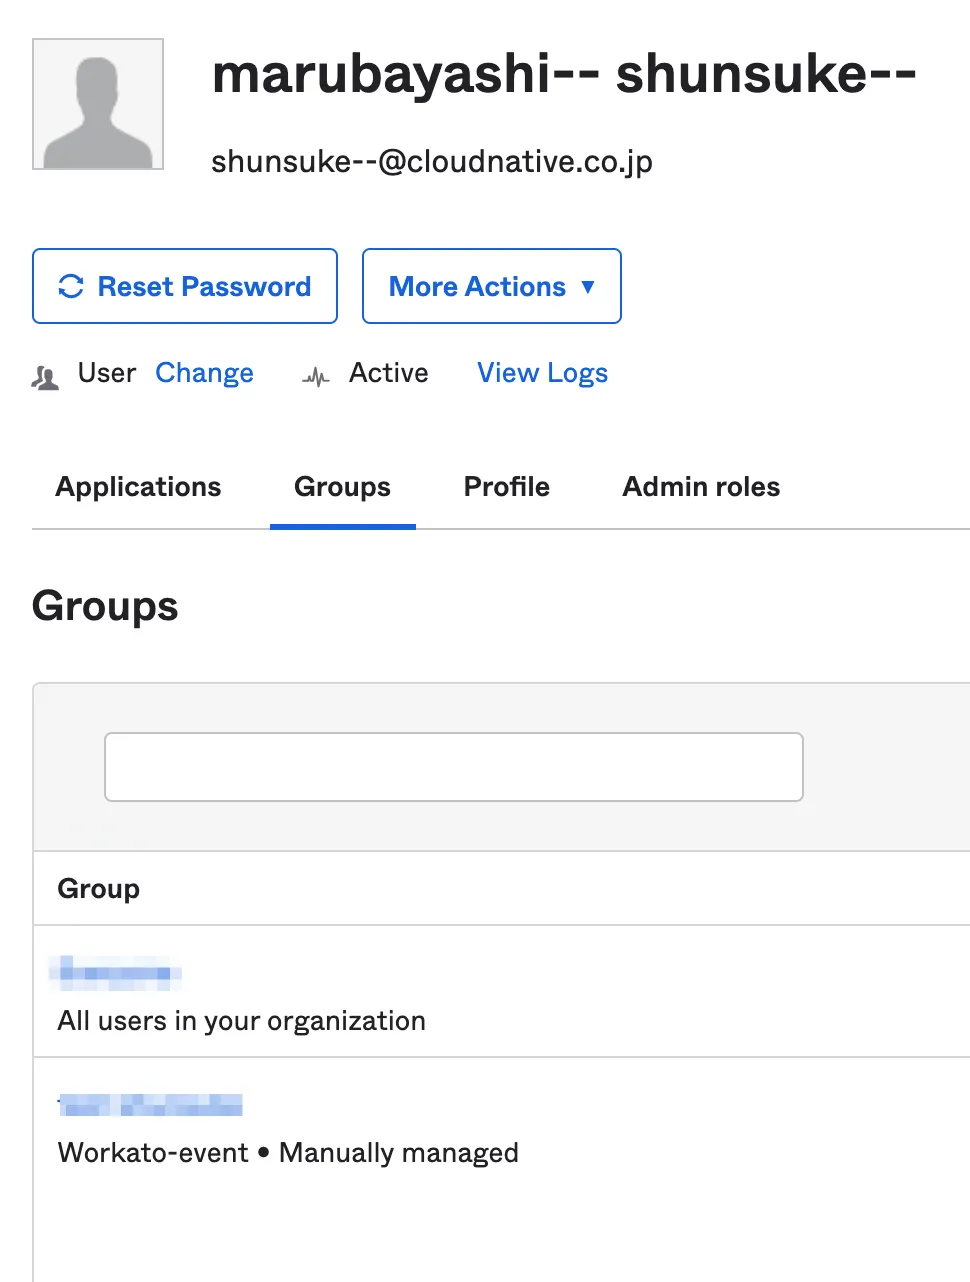The image size is (970, 1282).
Task: Go to the Profile tab
Action: tap(506, 487)
